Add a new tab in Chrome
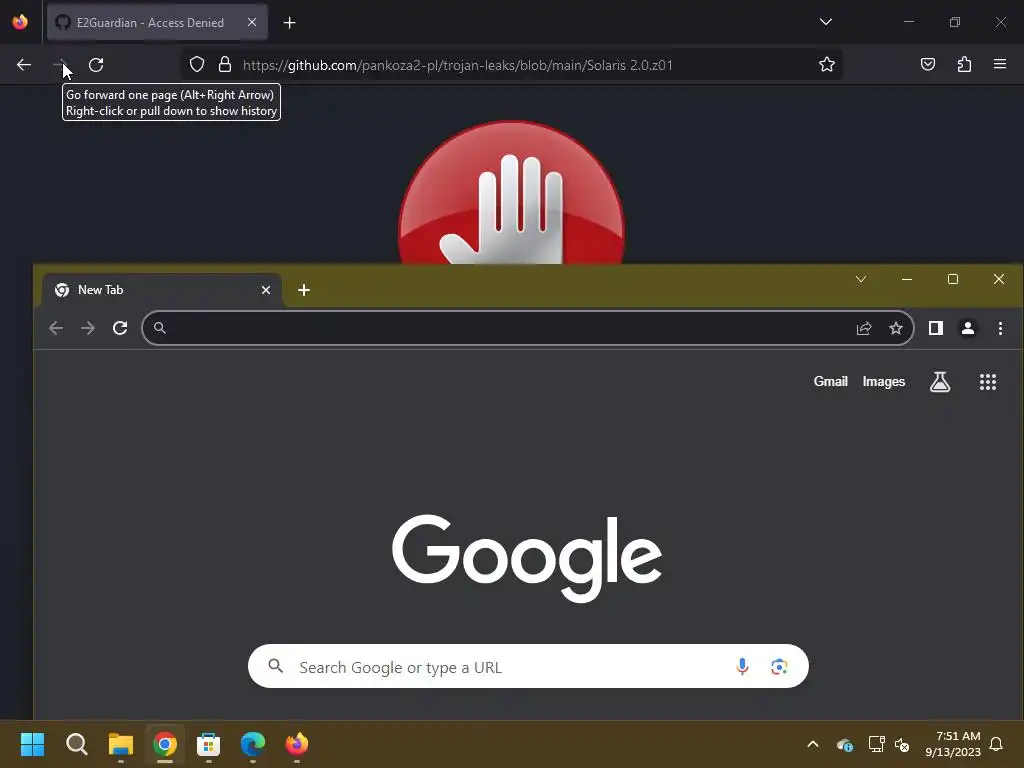 coord(304,290)
